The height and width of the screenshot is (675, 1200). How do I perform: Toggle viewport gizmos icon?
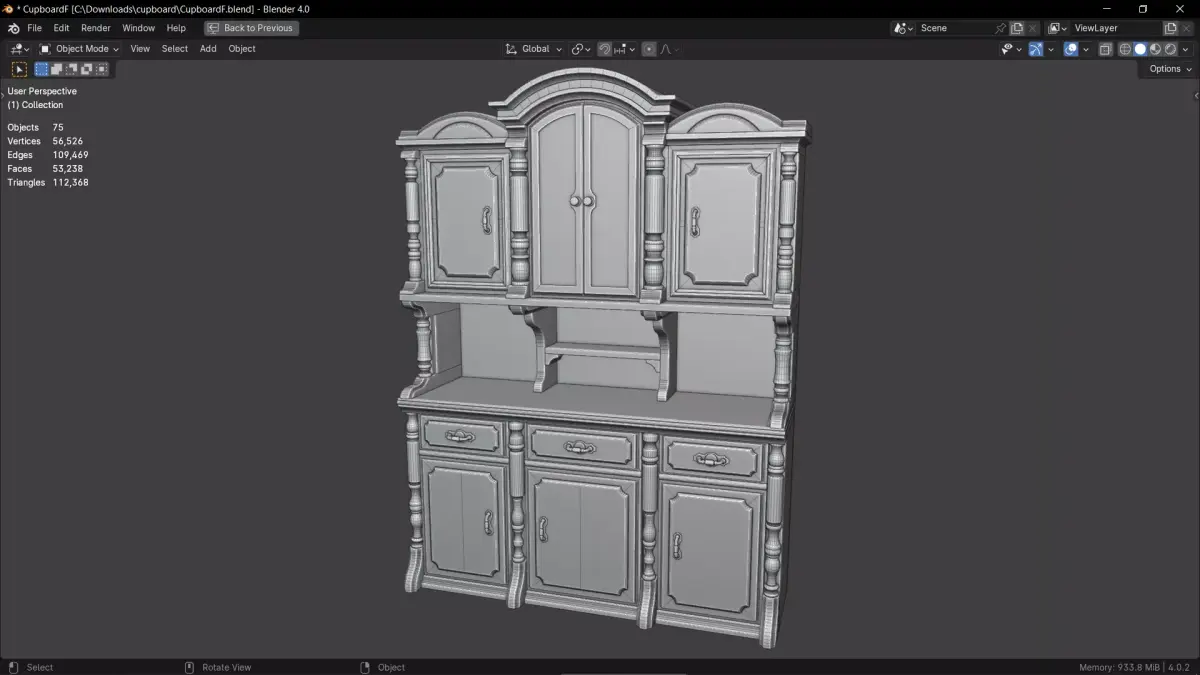[1036, 48]
